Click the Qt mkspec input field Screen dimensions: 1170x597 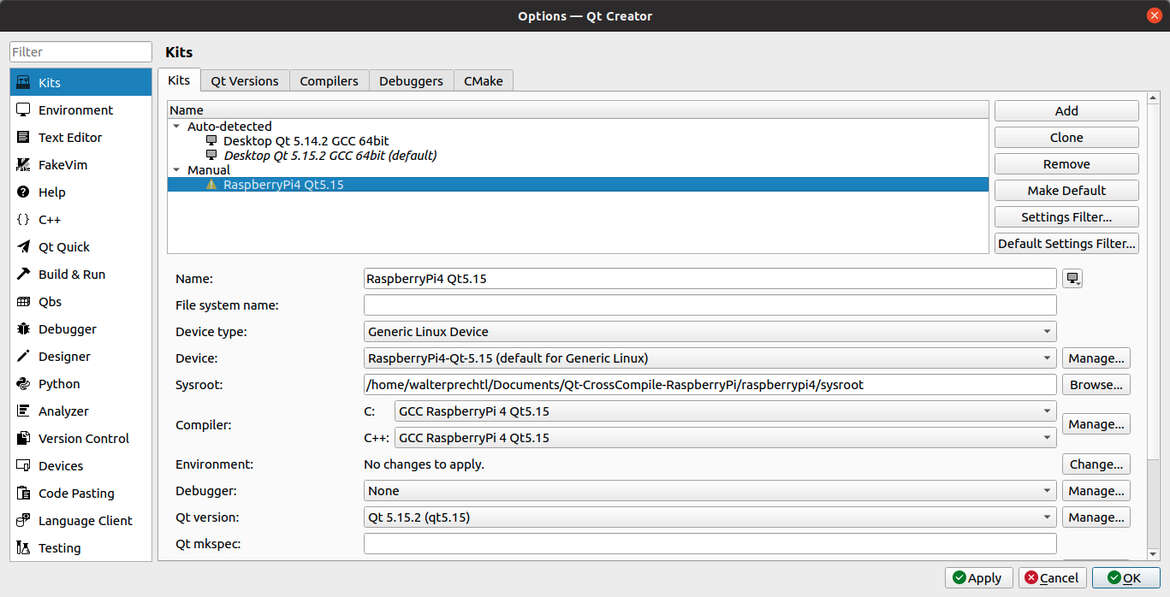pos(710,544)
